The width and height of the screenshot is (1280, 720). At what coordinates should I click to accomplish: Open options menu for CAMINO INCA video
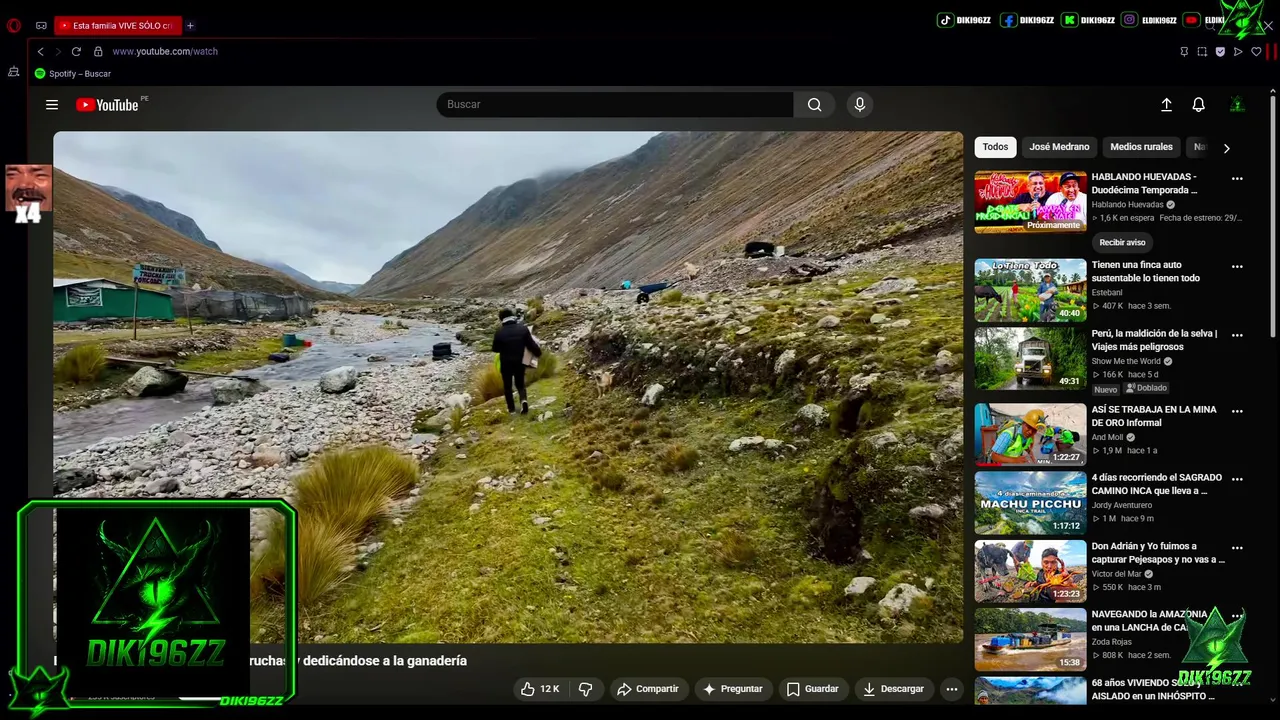[1237, 480]
